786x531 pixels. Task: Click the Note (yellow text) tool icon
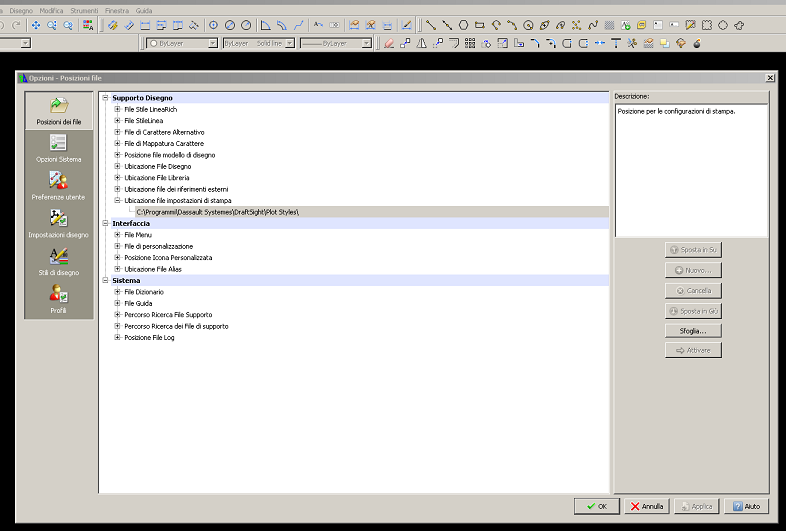[642, 25]
